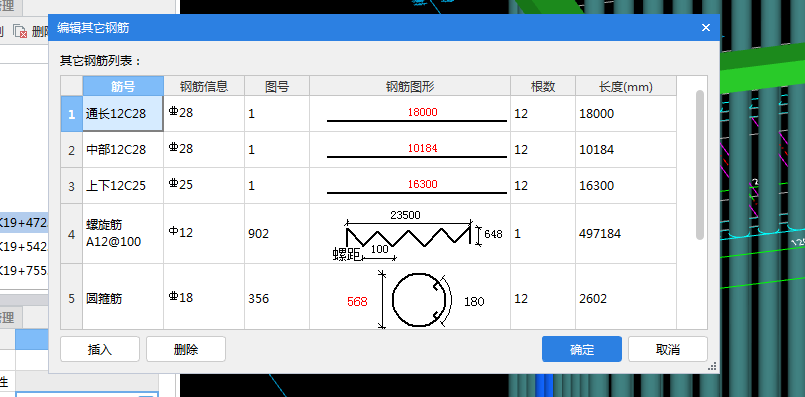Click the red 10184 dimension in the rebar graphic
The height and width of the screenshot is (397, 805).
[x=423, y=148]
